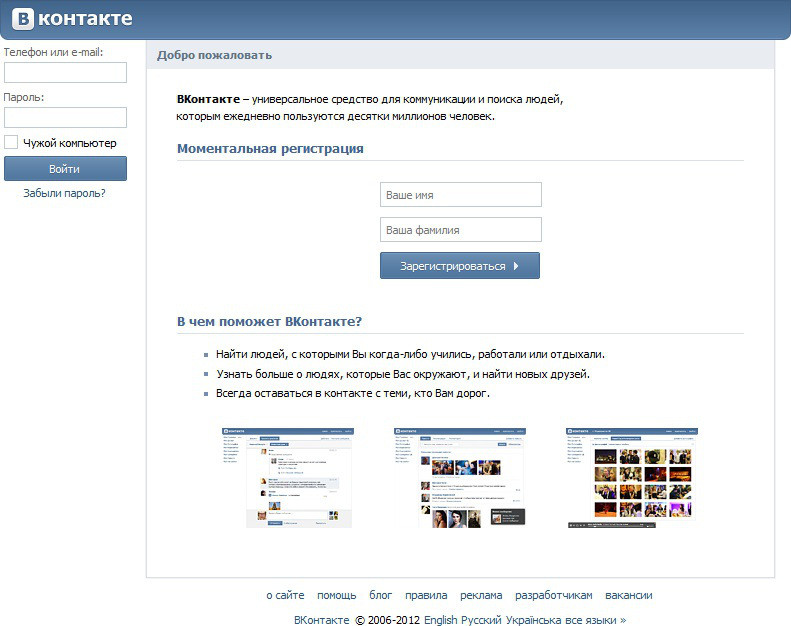
Task: Switch the site language to English
Action: pos(440,620)
